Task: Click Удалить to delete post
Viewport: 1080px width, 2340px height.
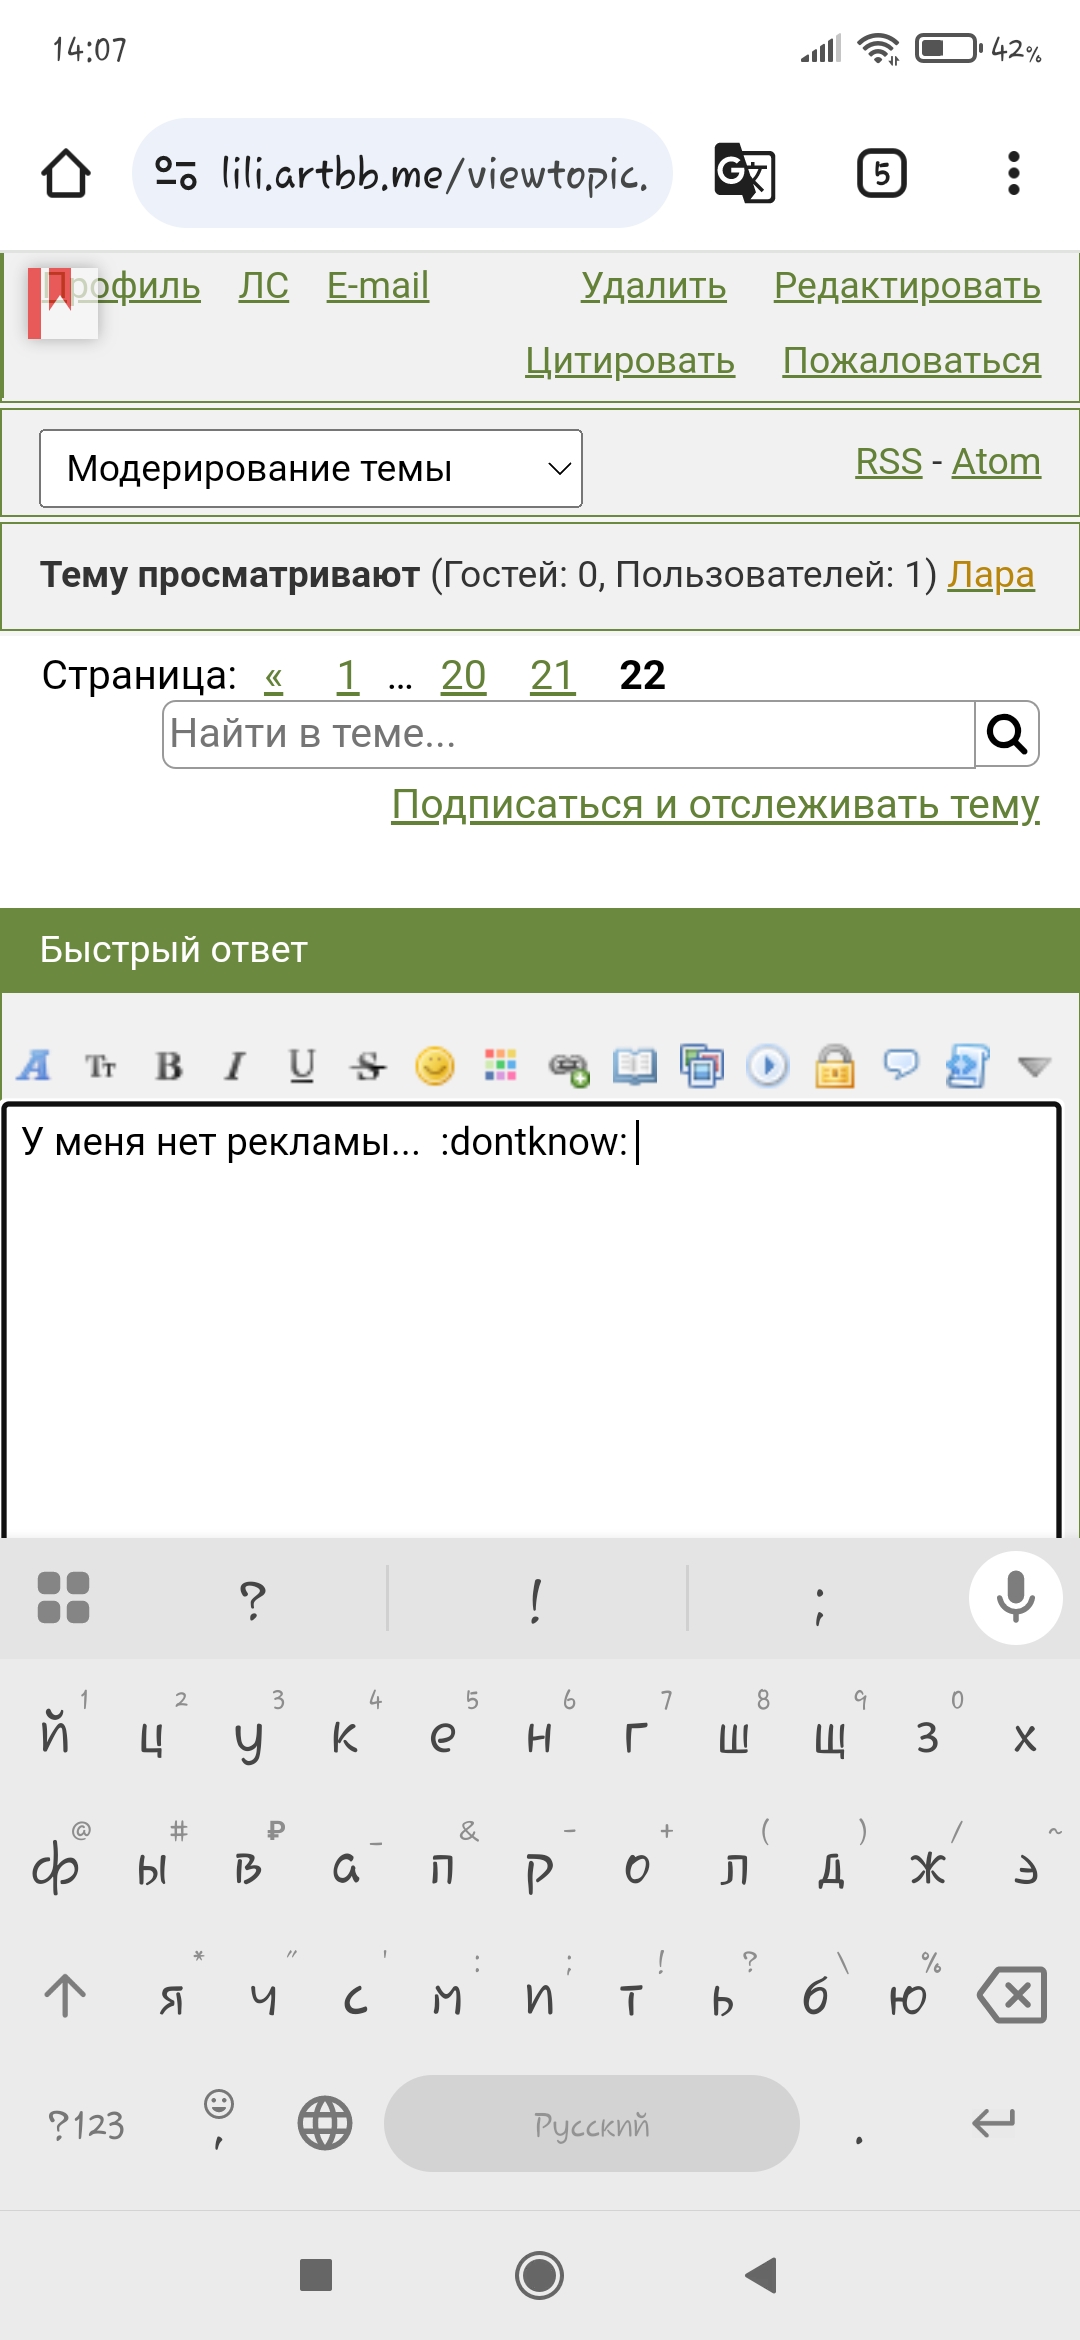Action: [x=654, y=286]
